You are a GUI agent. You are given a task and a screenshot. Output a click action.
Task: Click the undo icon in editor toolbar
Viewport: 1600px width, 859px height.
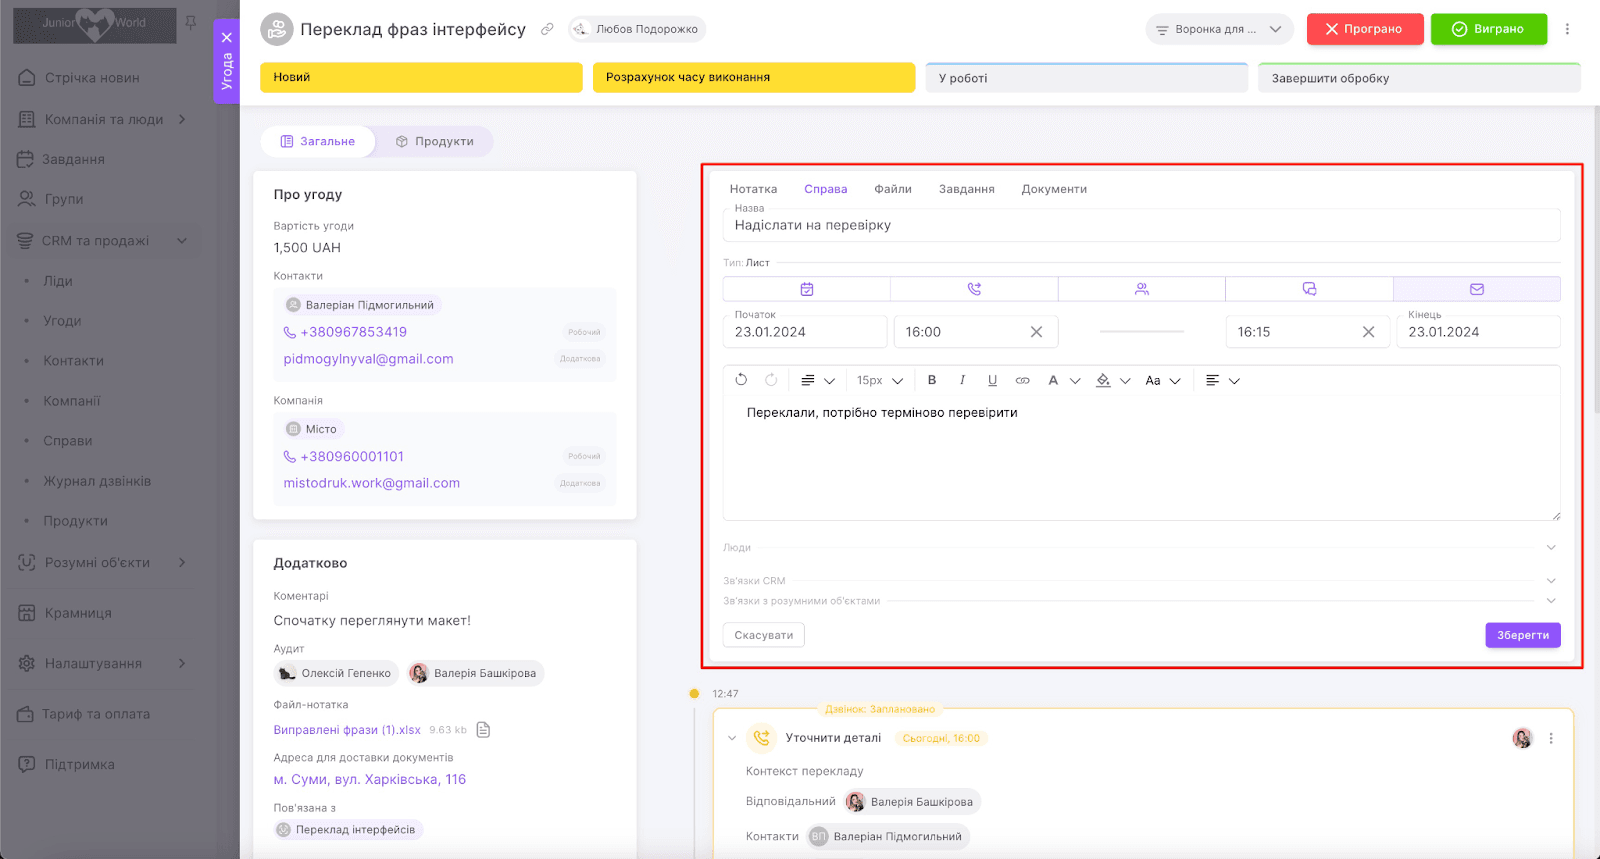pos(741,380)
